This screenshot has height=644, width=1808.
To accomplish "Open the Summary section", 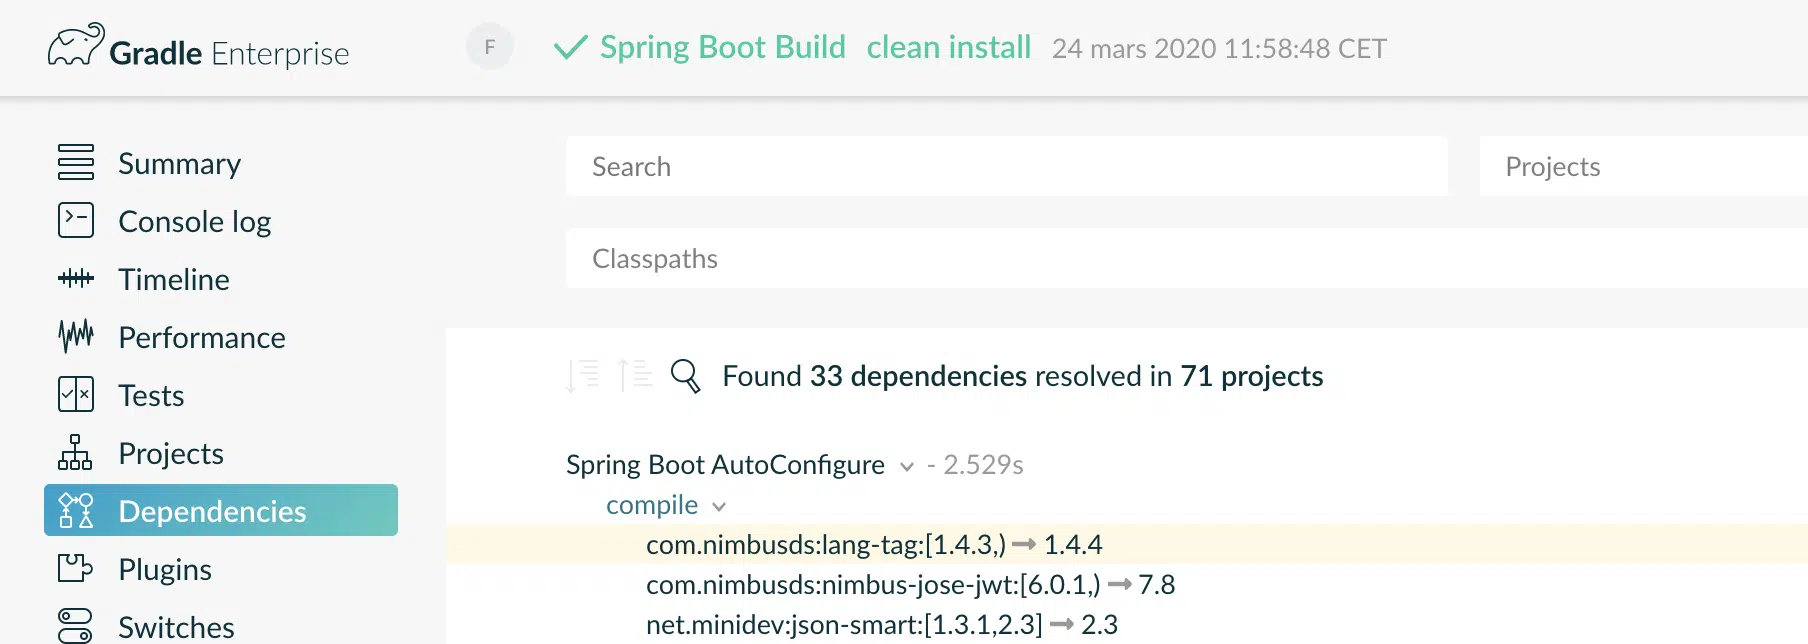I will [x=179, y=163].
